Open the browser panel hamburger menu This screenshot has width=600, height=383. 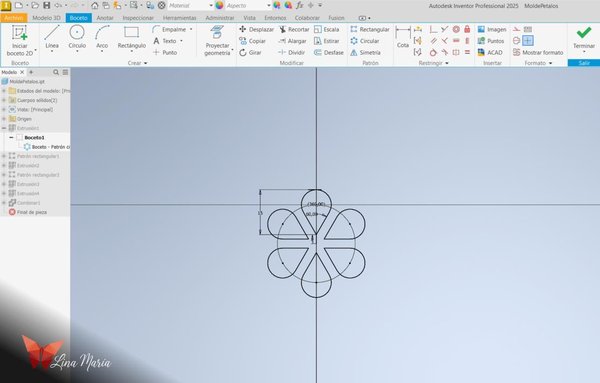(x=65, y=72)
